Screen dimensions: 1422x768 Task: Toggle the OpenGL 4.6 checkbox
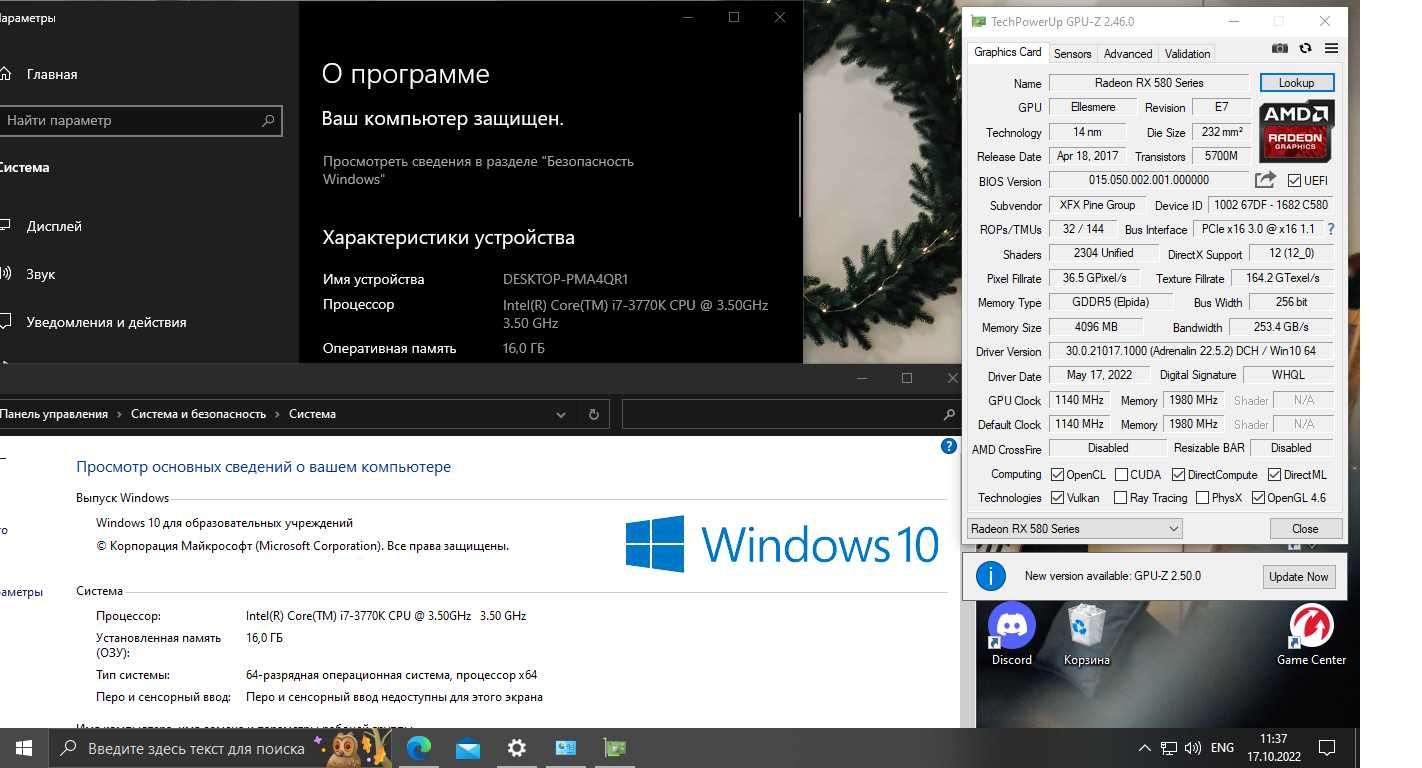pos(1258,498)
